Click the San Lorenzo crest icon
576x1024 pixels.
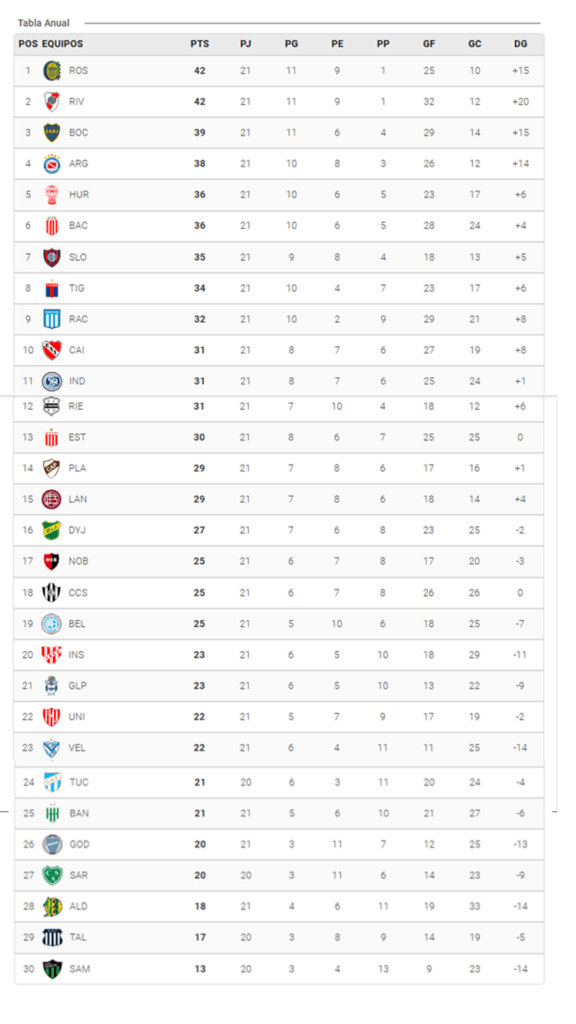pos(52,257)
